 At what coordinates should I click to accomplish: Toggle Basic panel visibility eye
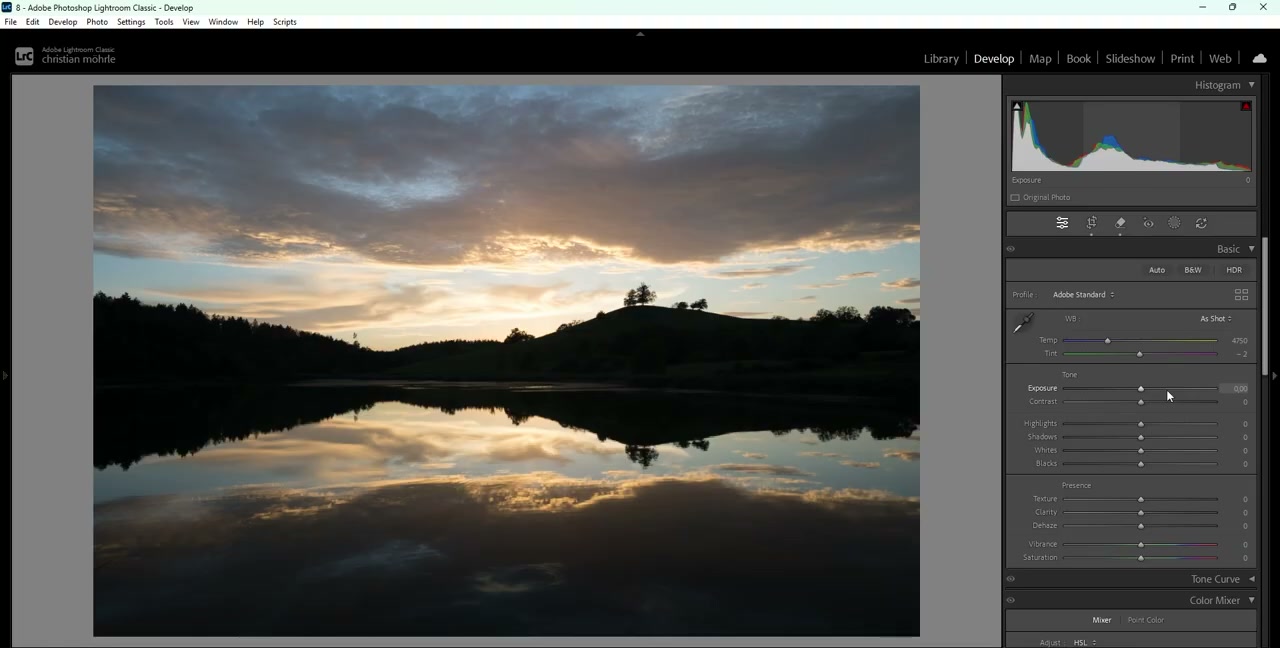(1010, 249)
